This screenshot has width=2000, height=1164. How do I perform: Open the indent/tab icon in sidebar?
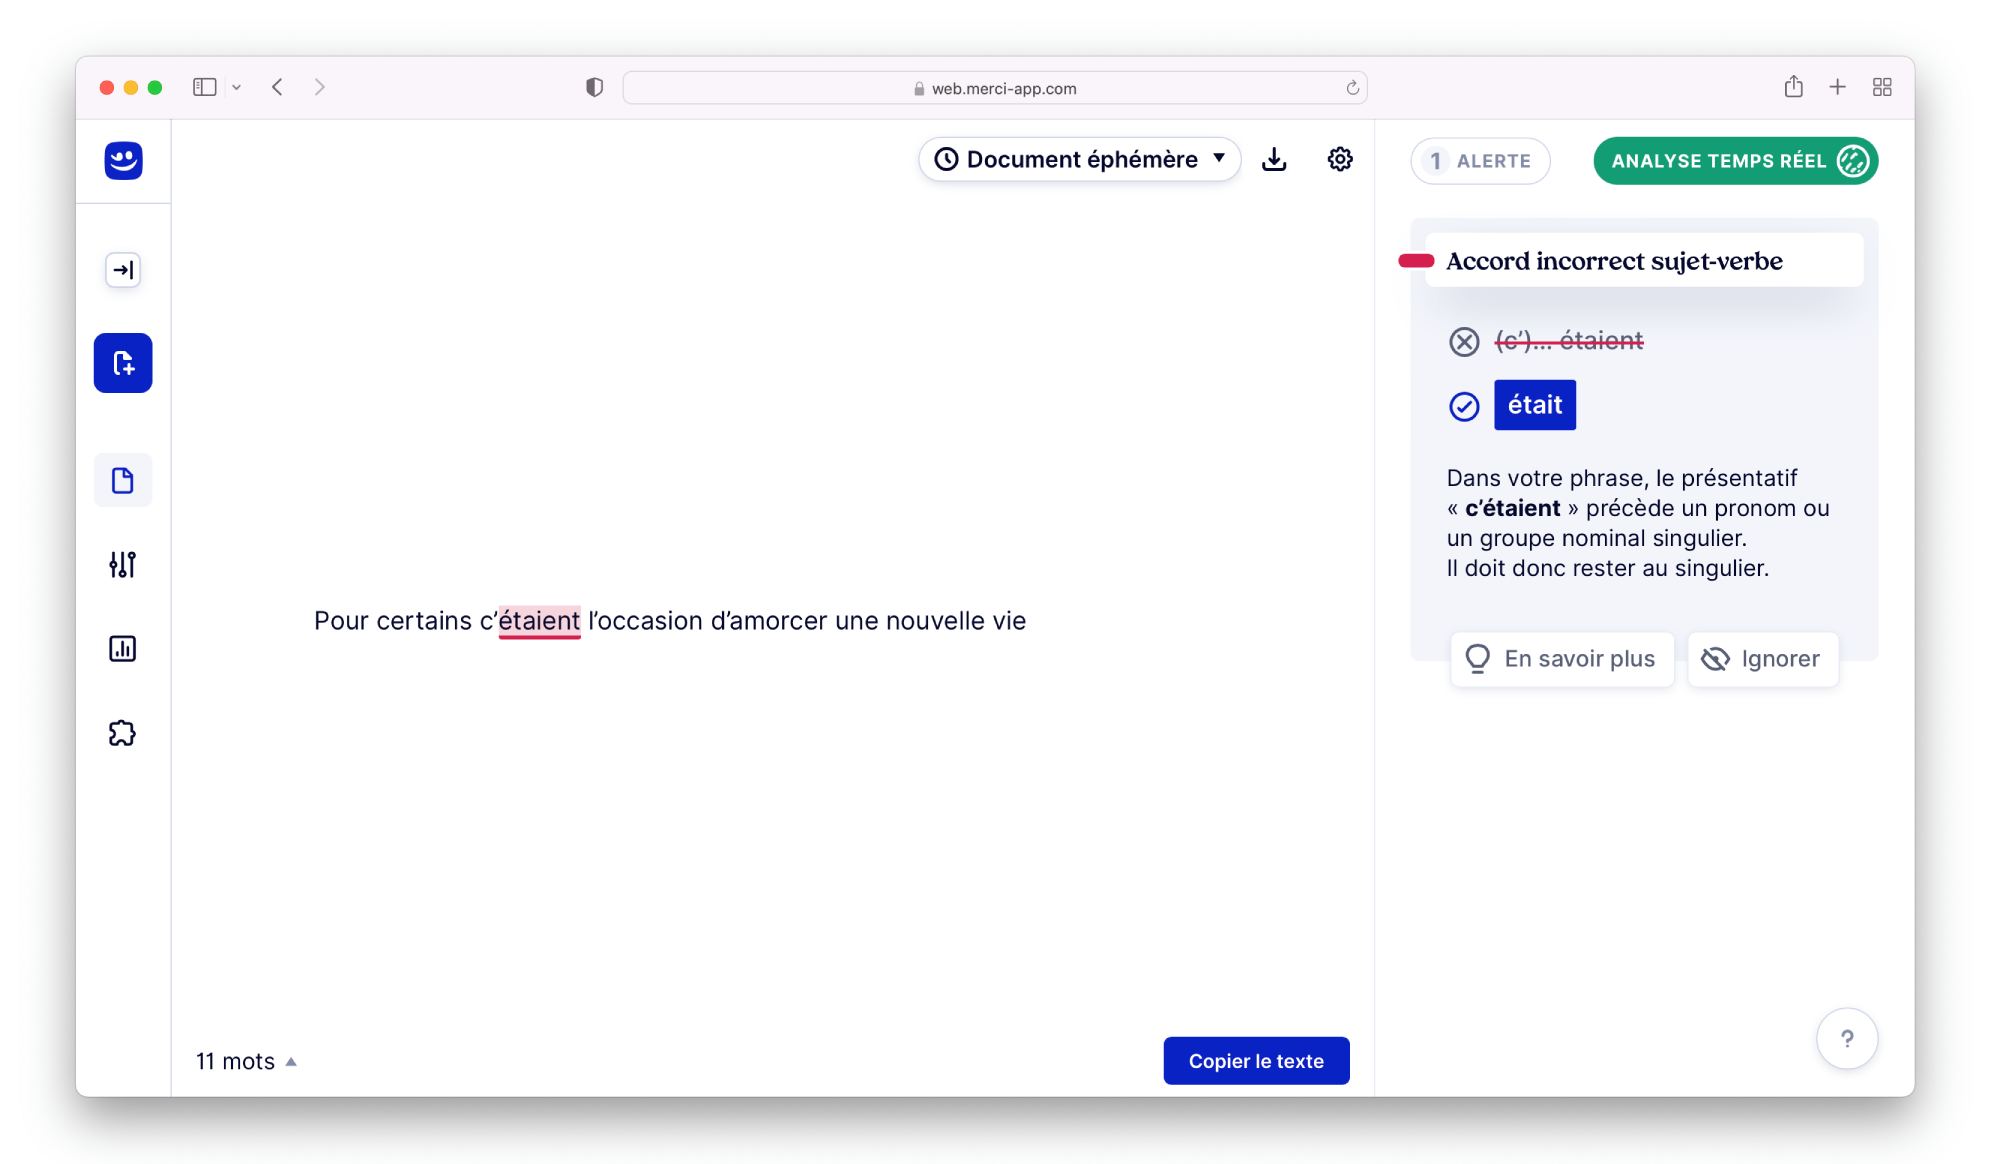point(122,270)
